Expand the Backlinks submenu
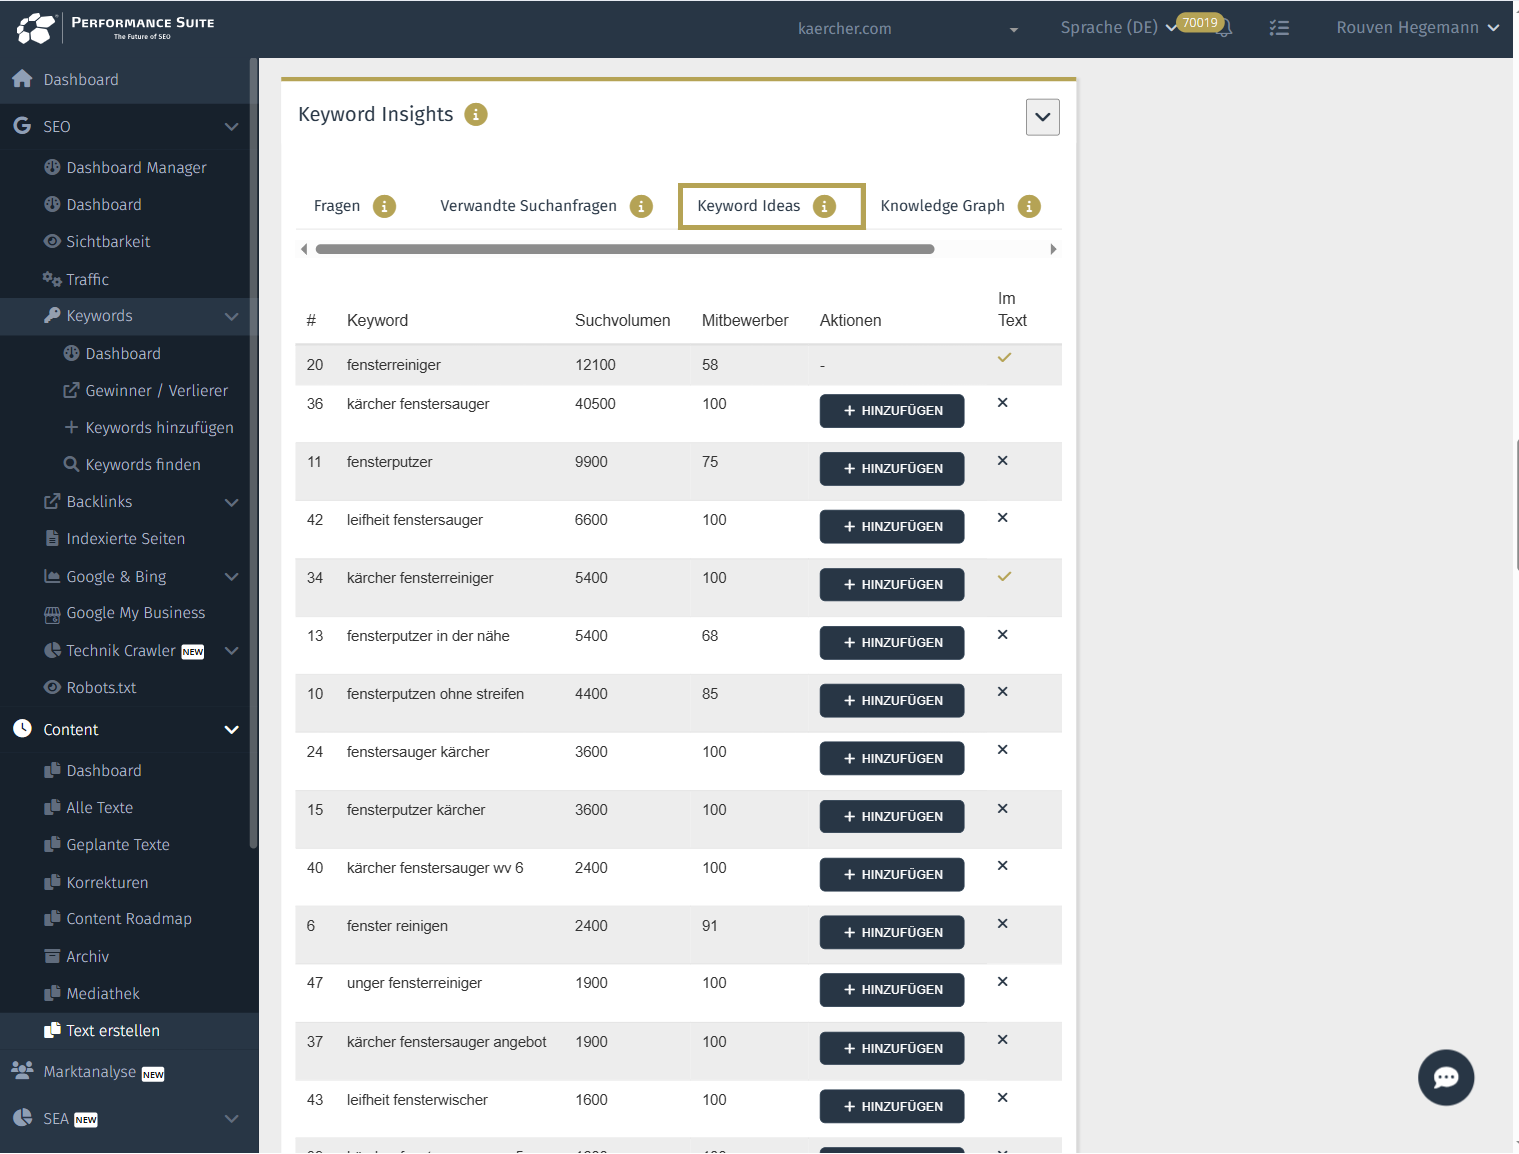Screen dimensions: 1519x1154 pyautogui.click(x=231, y=502)
